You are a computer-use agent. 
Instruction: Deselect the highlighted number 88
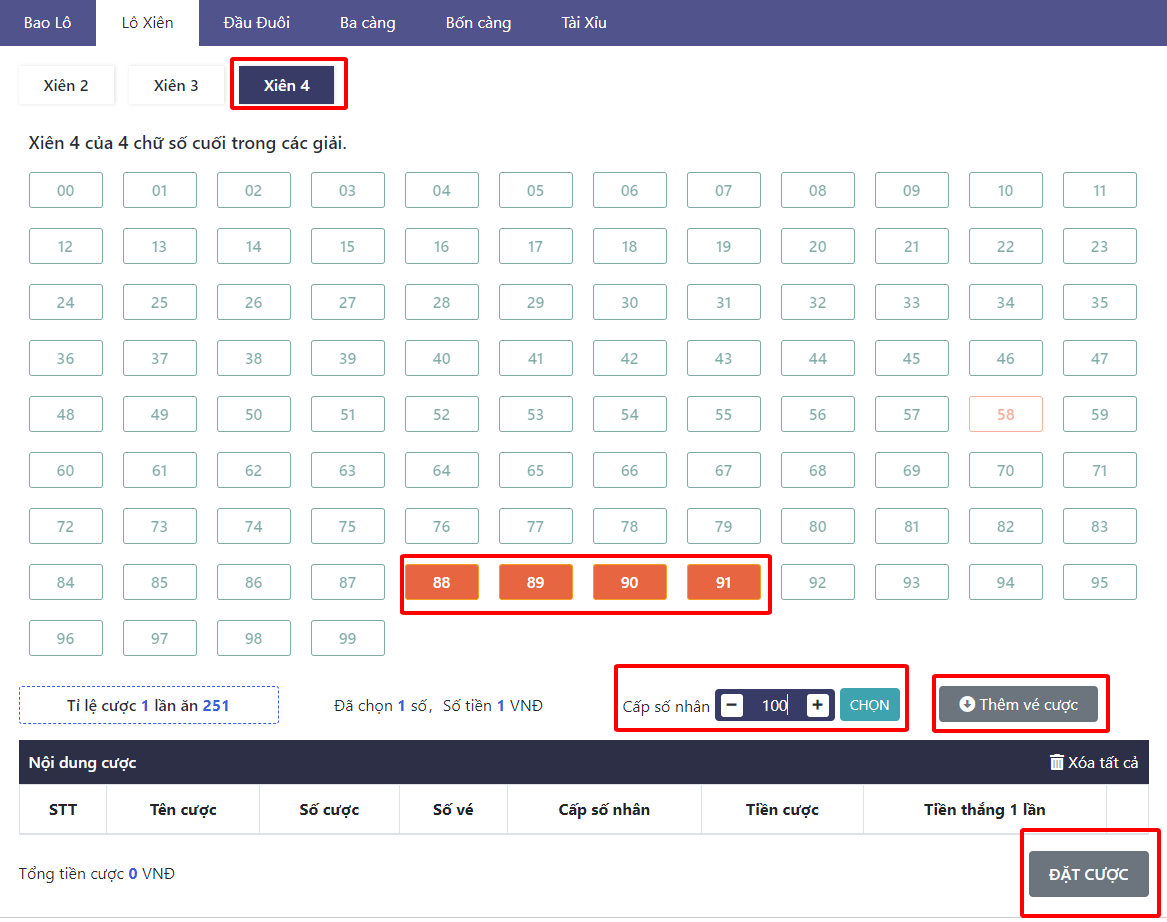click(441, 583)
